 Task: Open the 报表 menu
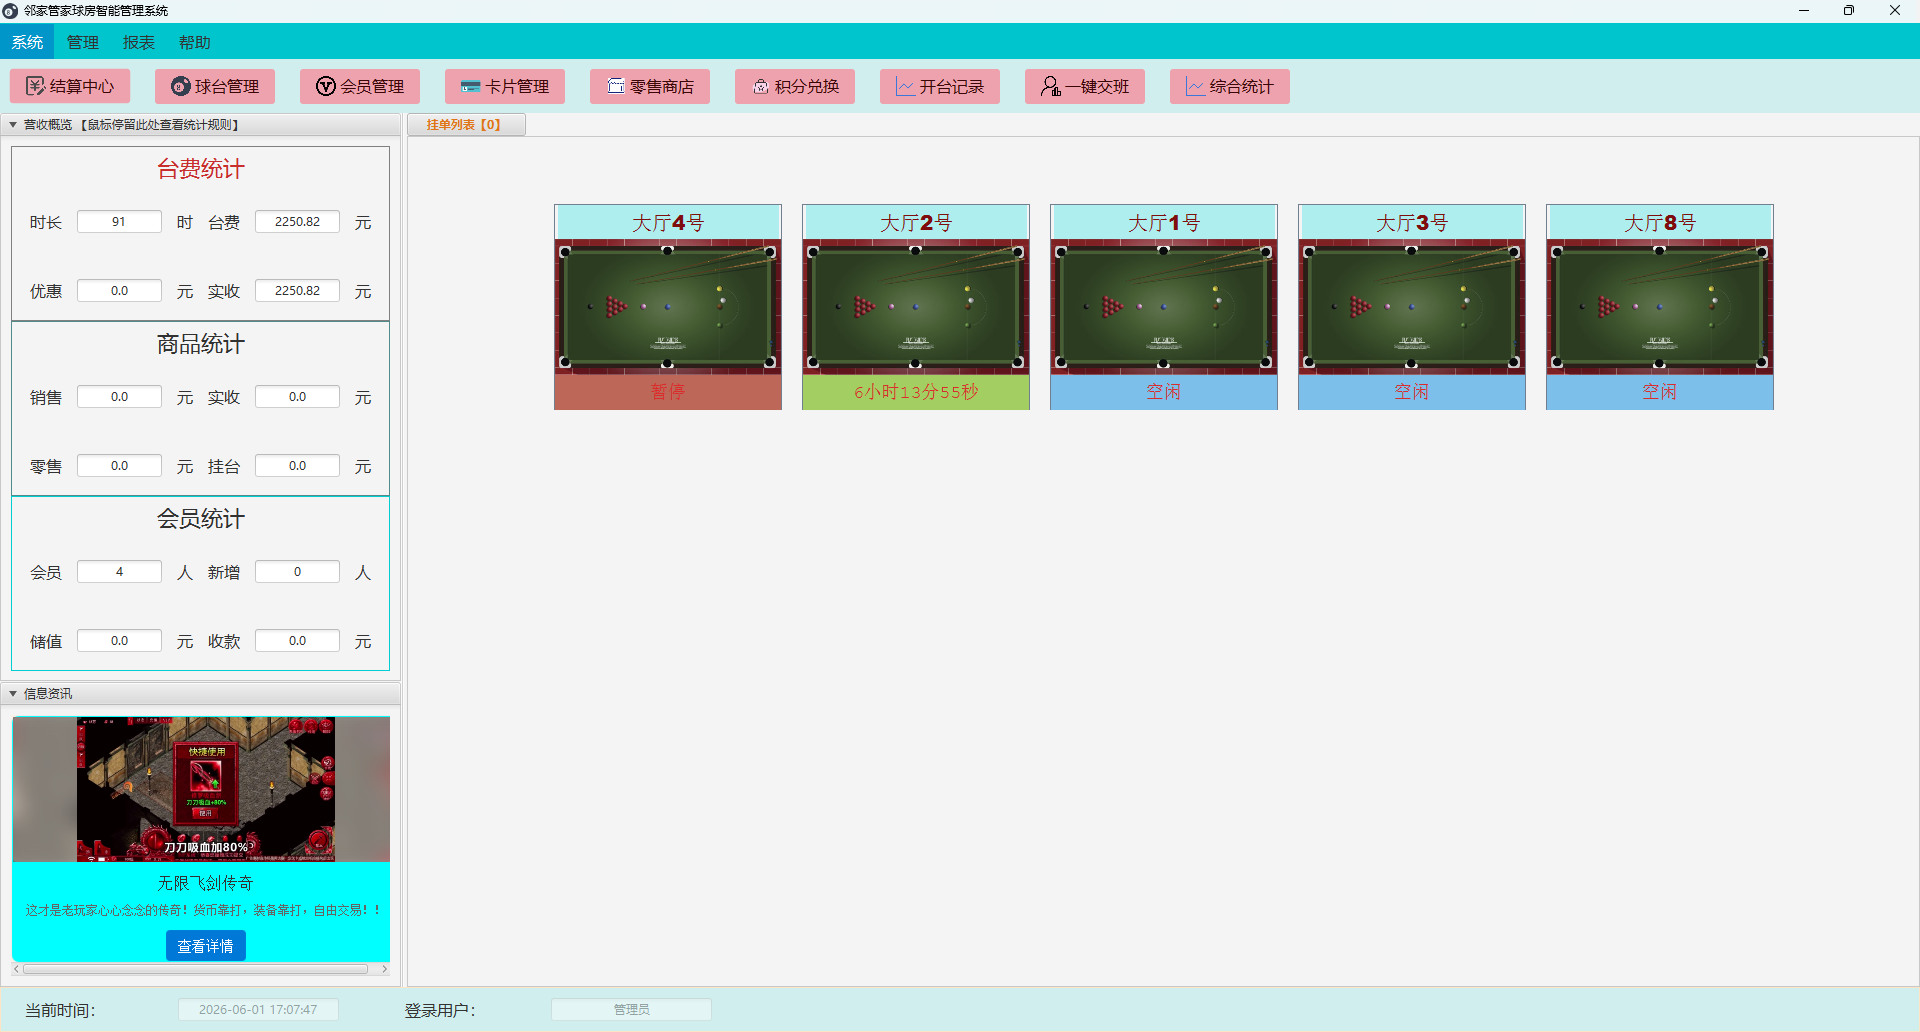139,42
